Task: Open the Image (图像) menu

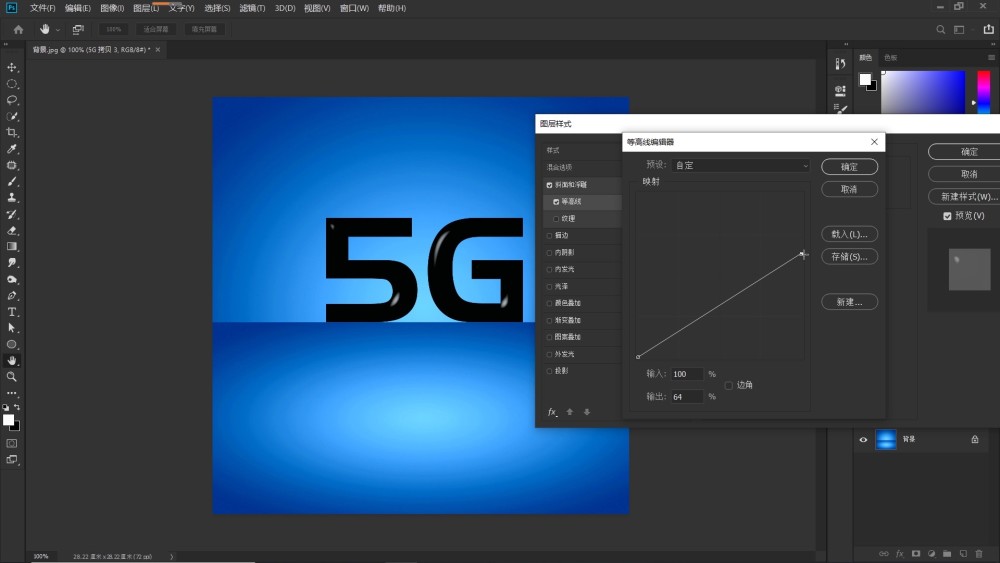Action: (x=112, y=8)
